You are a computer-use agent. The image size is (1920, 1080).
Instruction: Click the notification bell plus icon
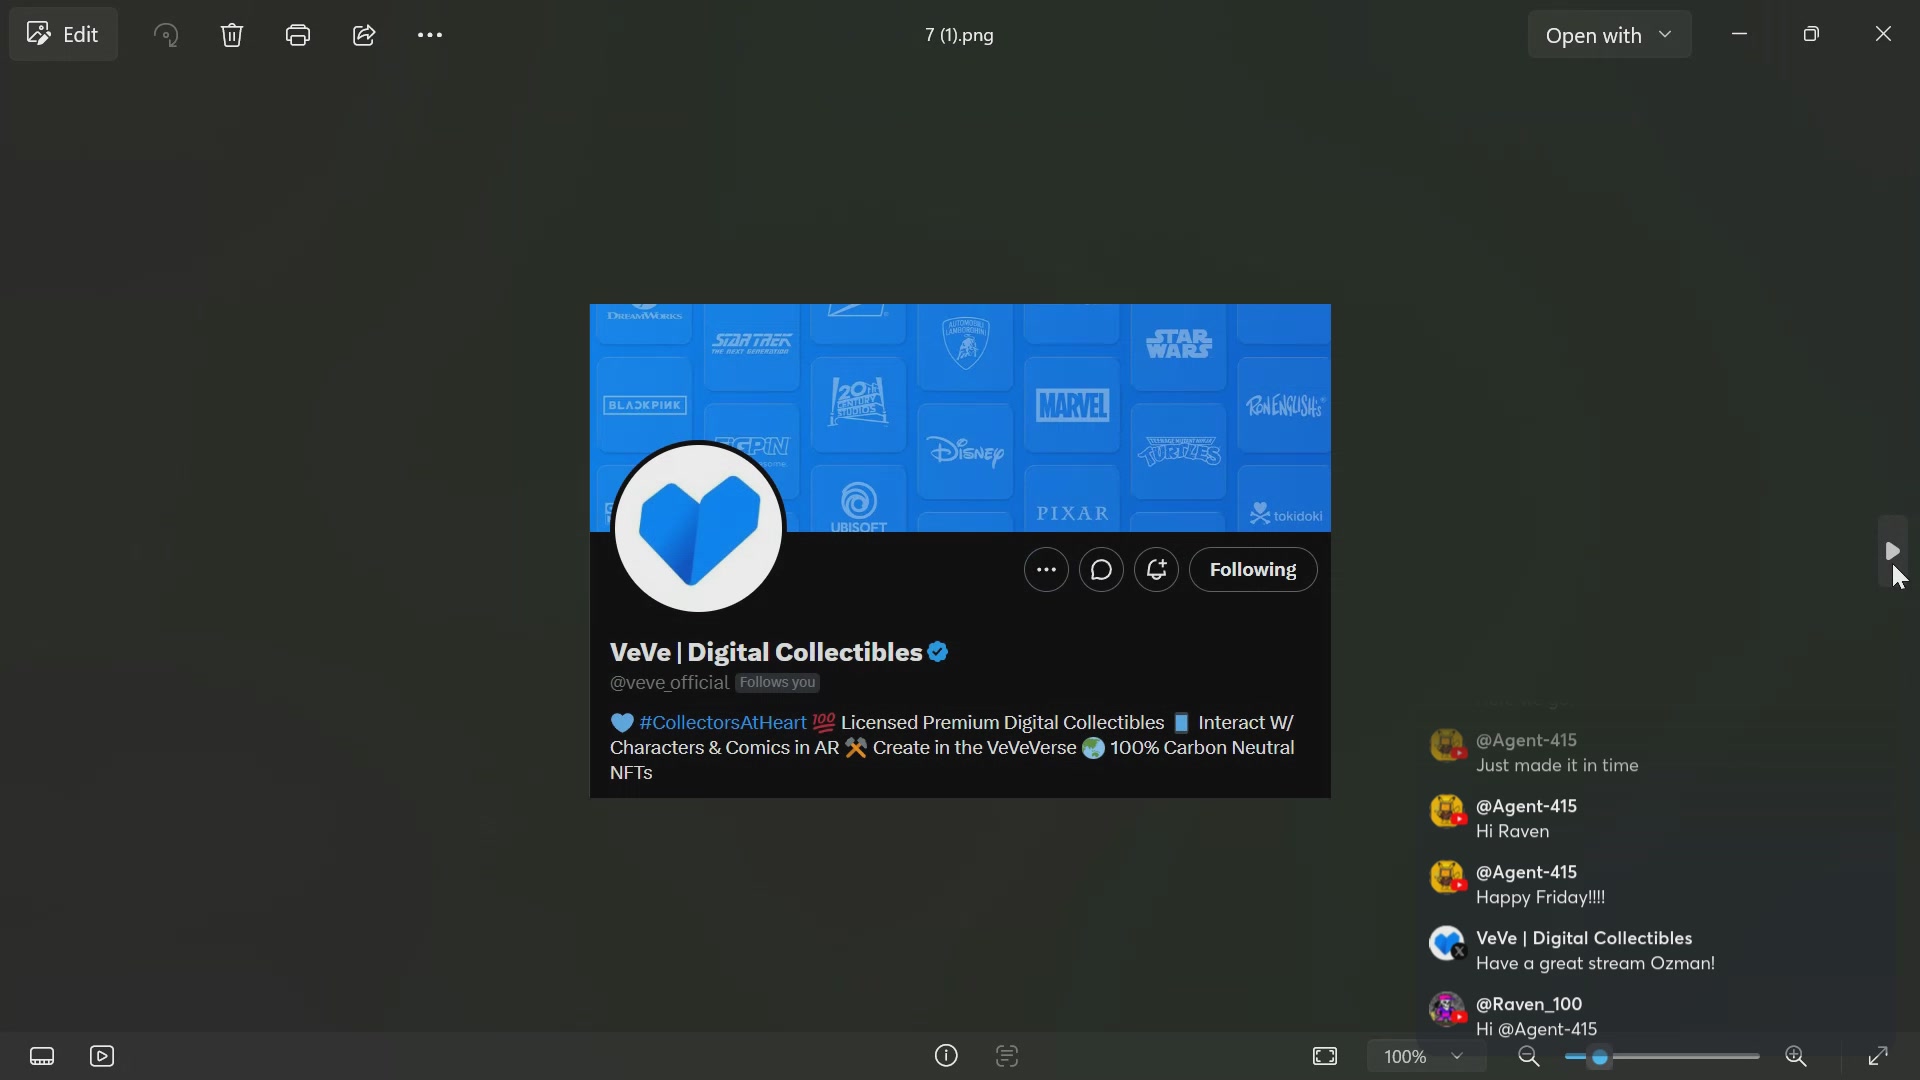pos(1157,570)
